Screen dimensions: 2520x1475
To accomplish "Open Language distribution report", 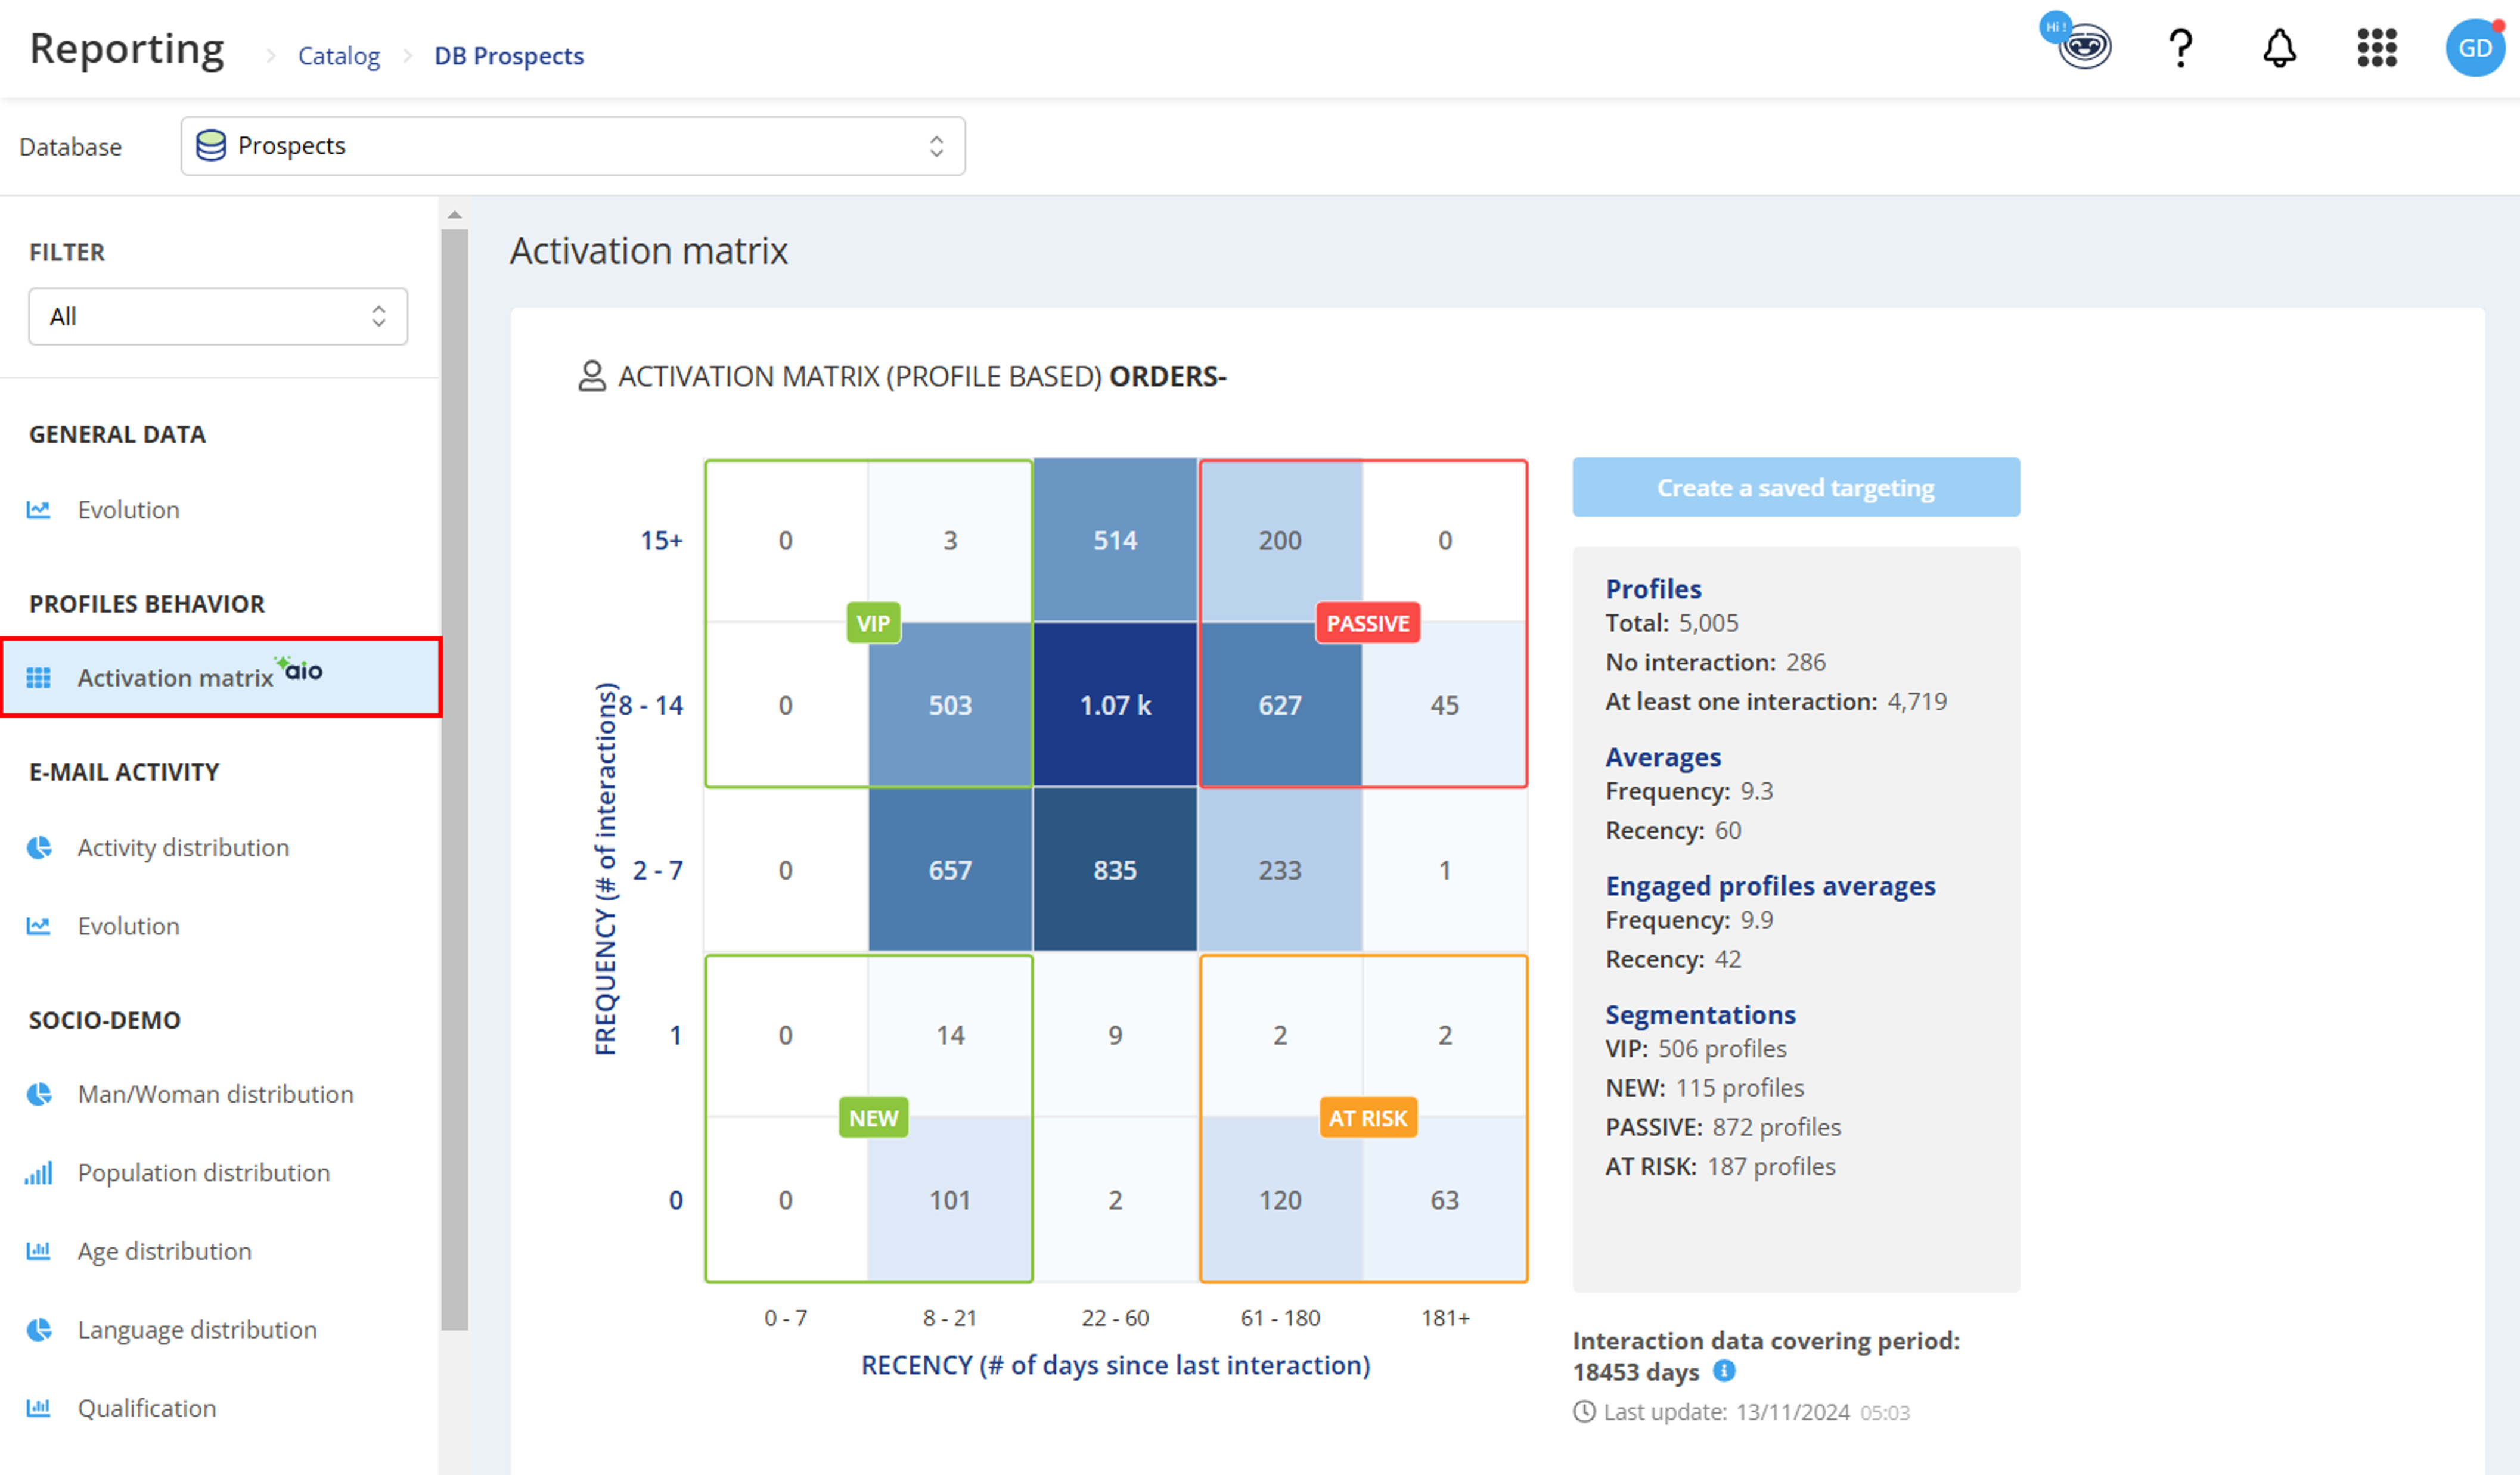I will (x=197, y=1329).
